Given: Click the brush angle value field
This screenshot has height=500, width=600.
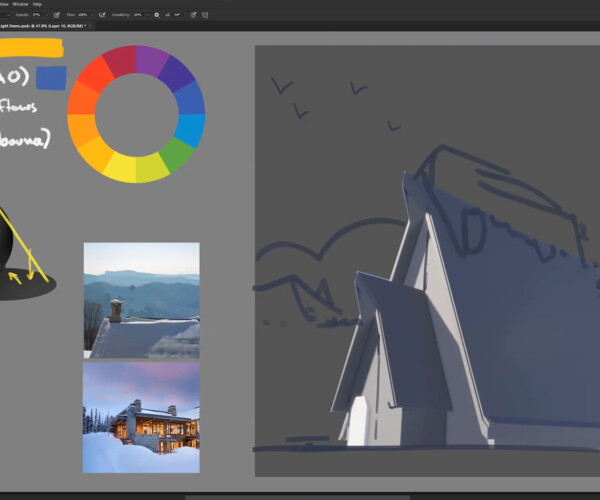Looking at the screenshot, I should [177, 15].
